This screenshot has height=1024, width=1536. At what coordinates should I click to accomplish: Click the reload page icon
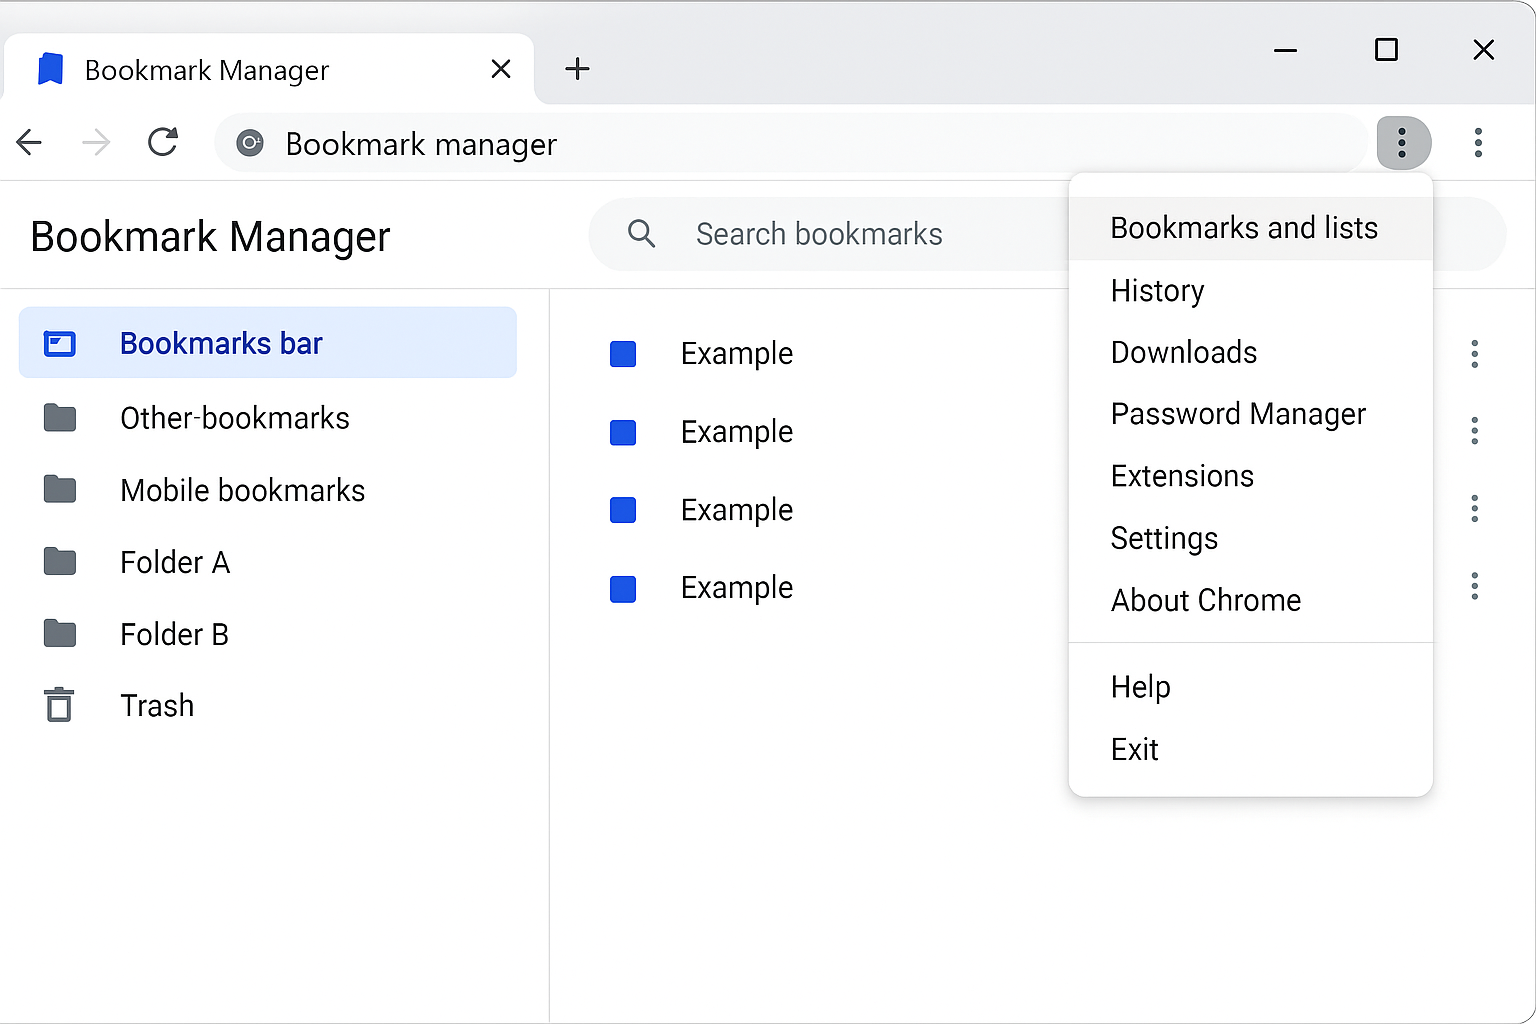coord(163,142)
